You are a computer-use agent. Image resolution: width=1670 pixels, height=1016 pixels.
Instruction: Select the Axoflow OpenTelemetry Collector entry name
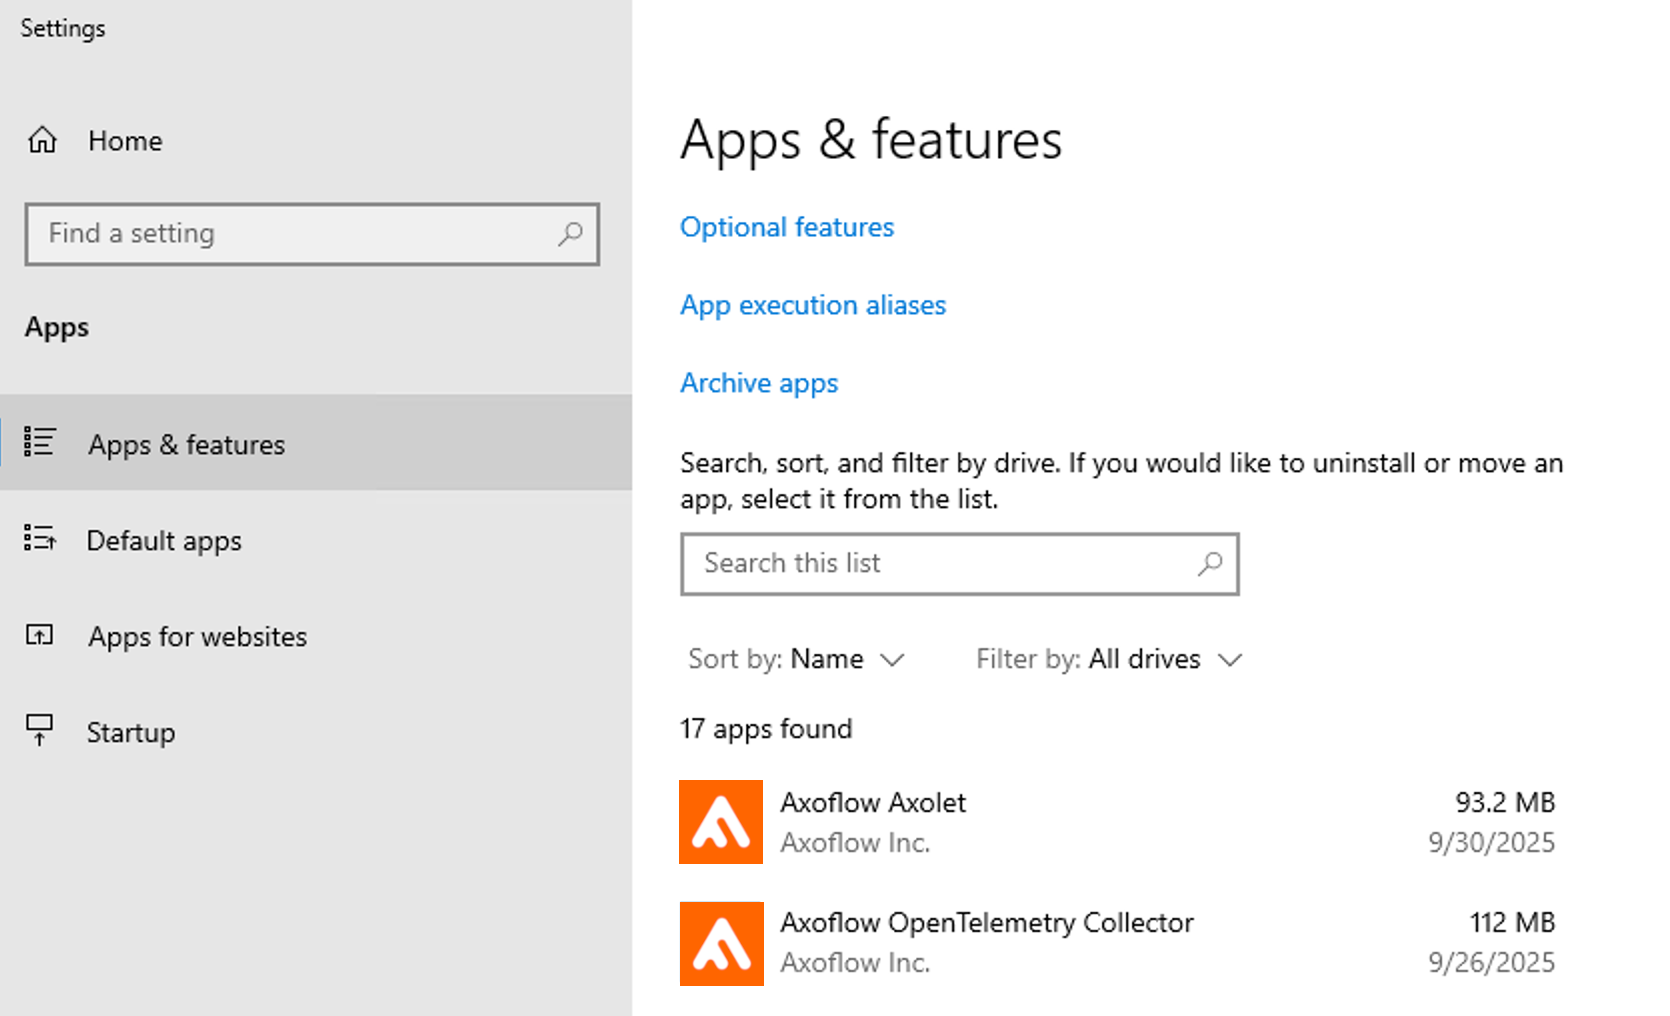point(986,922)
